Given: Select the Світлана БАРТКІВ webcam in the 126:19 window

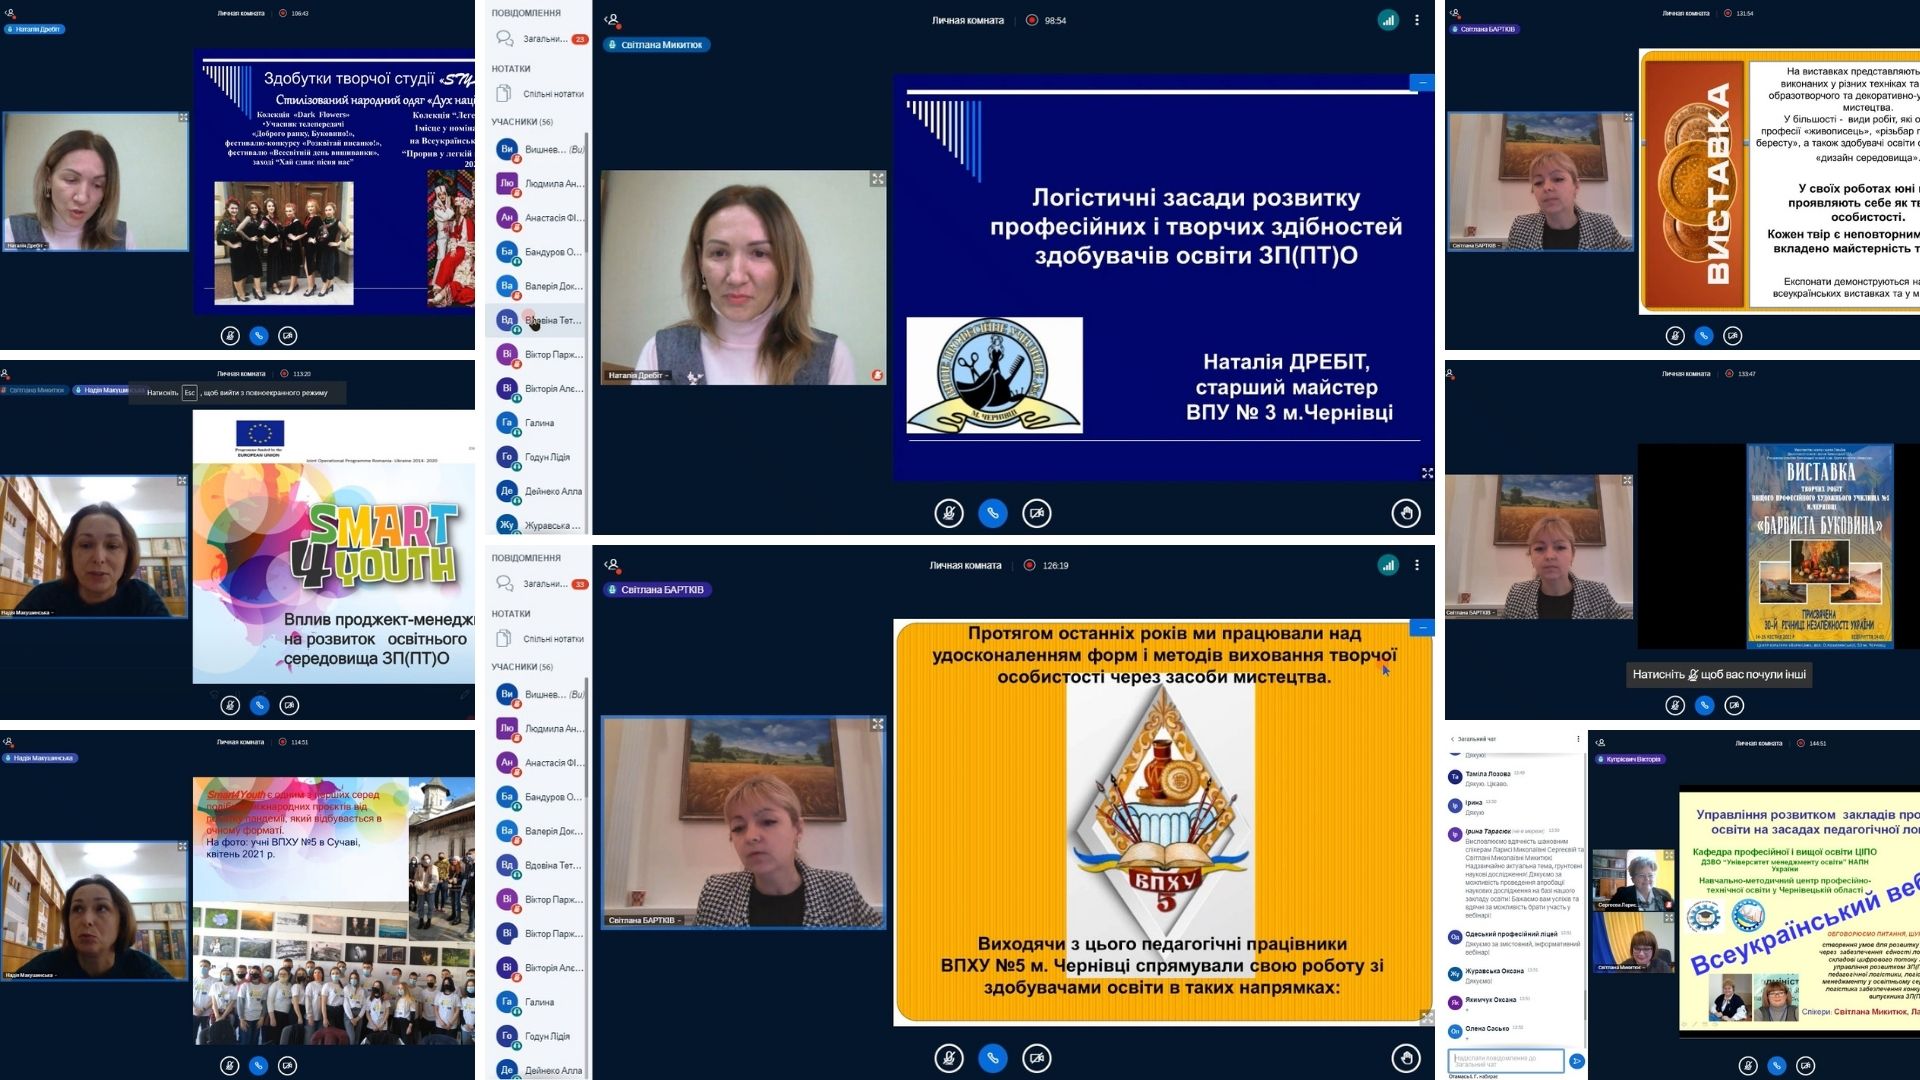Looking at the screenshot, I should click(743, 822).
